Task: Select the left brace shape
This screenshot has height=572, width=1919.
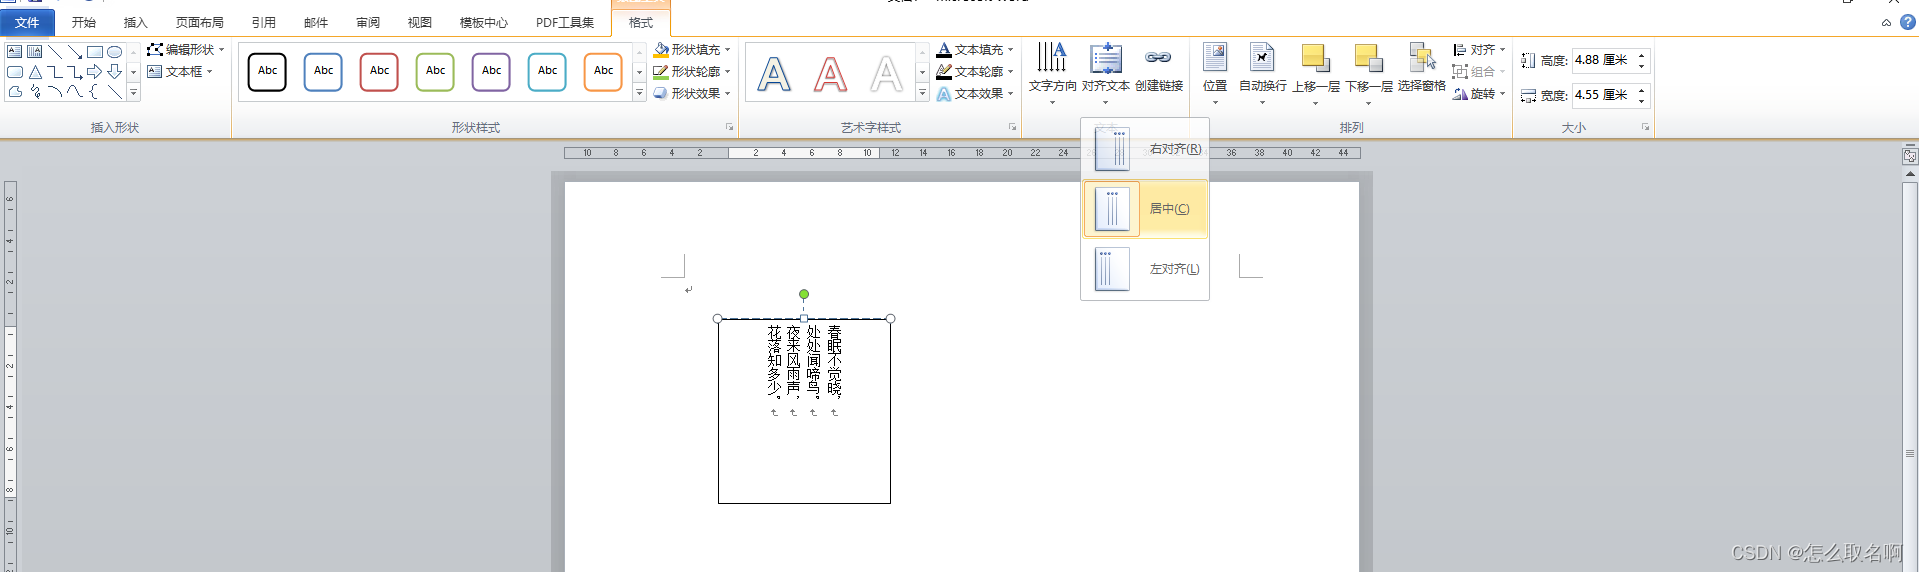Action: click(x=95, y=92)
